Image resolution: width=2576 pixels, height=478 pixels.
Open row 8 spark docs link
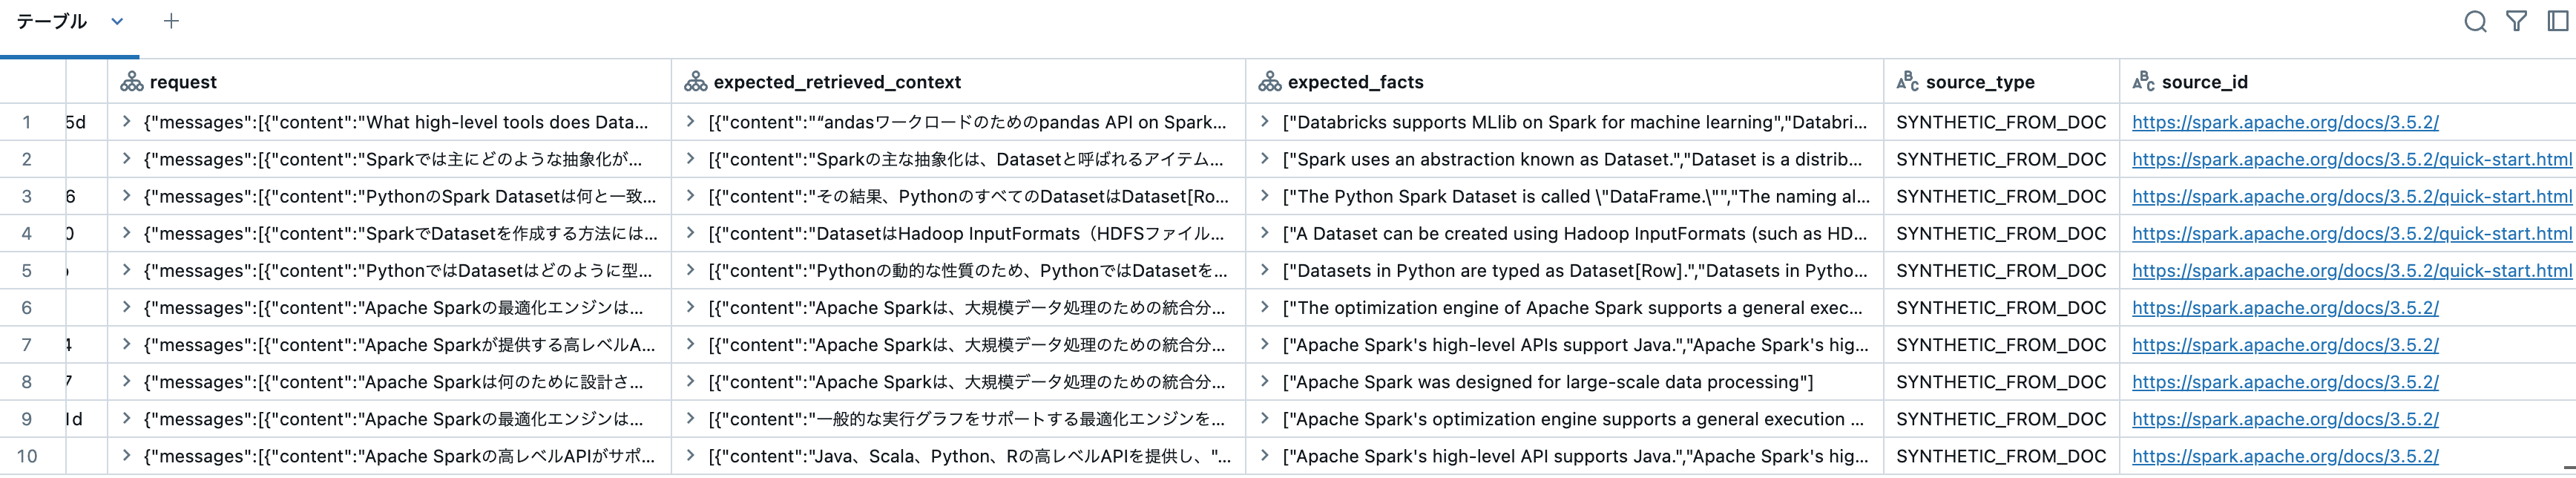(2285, 381)
